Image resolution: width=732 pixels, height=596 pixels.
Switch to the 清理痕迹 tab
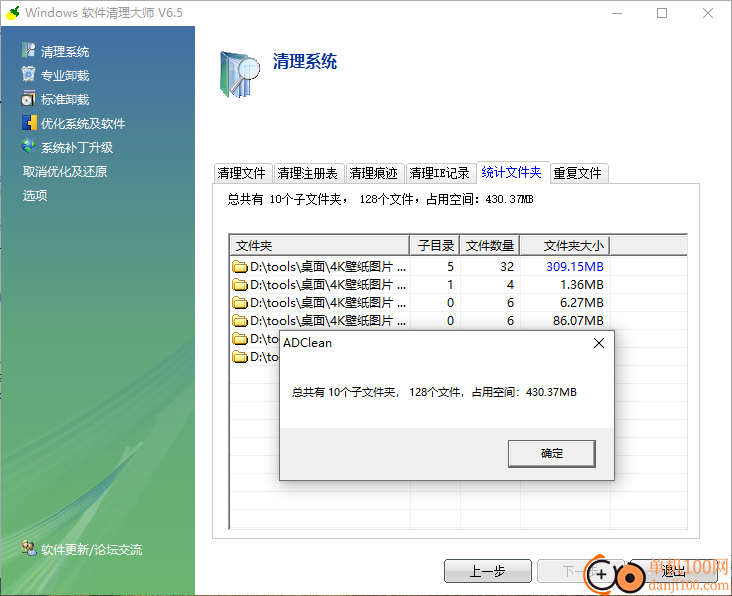(x=374, y=173)
